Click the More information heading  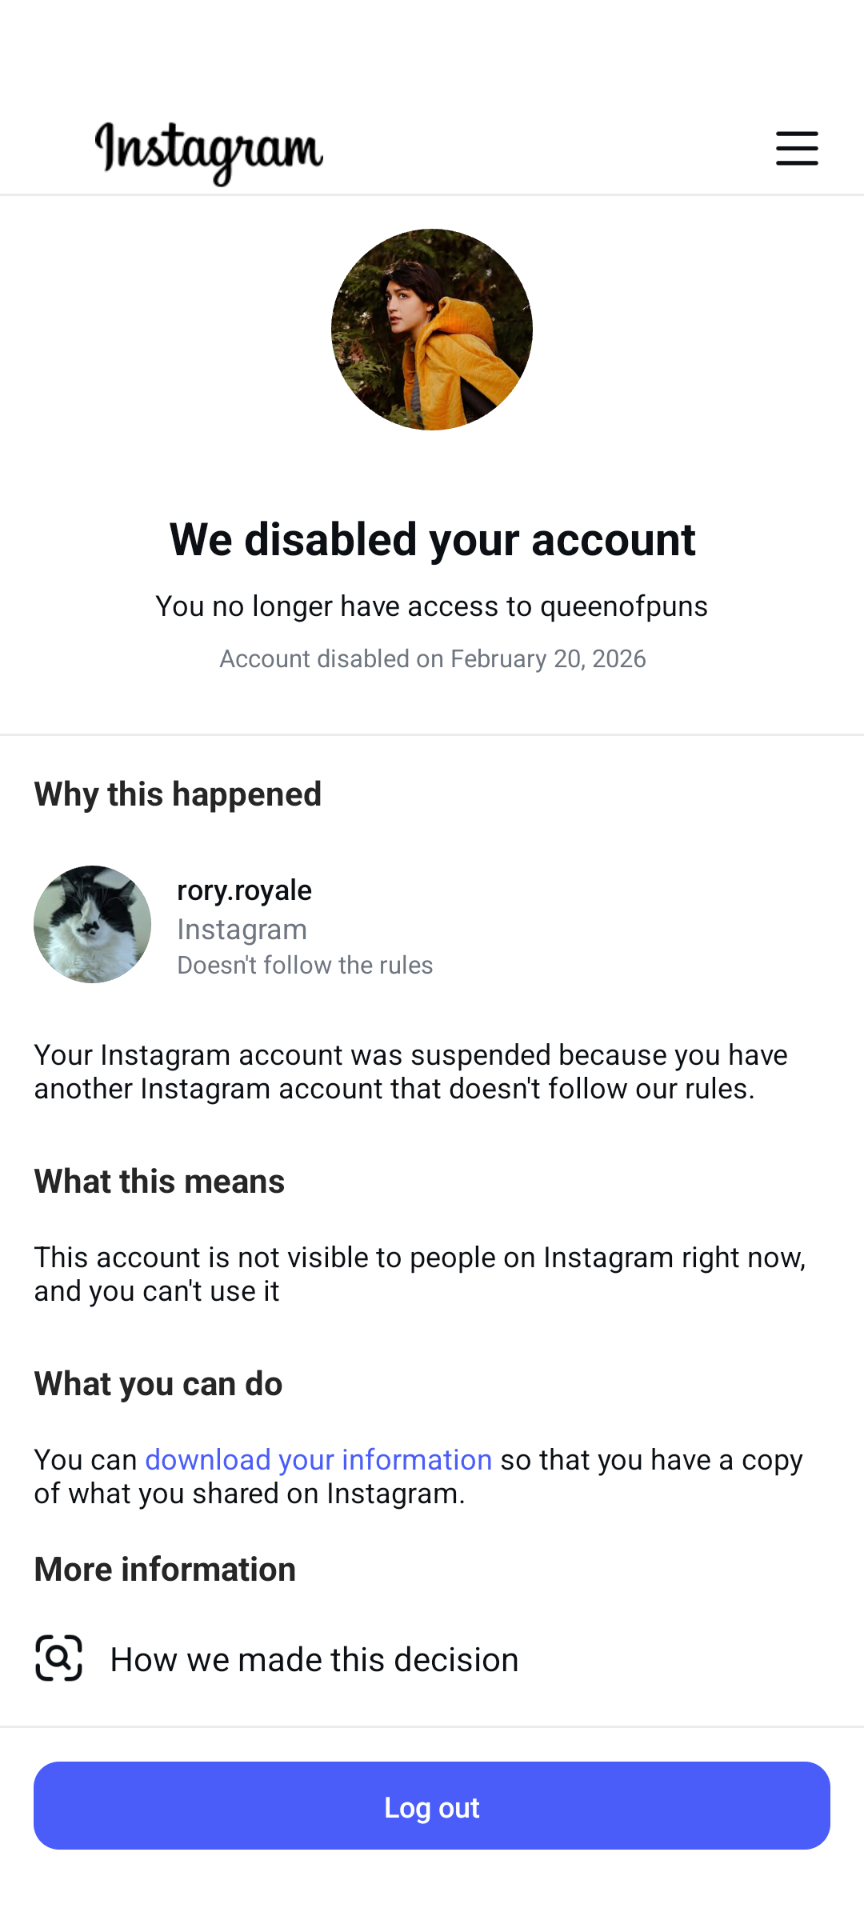point(165,1570)
